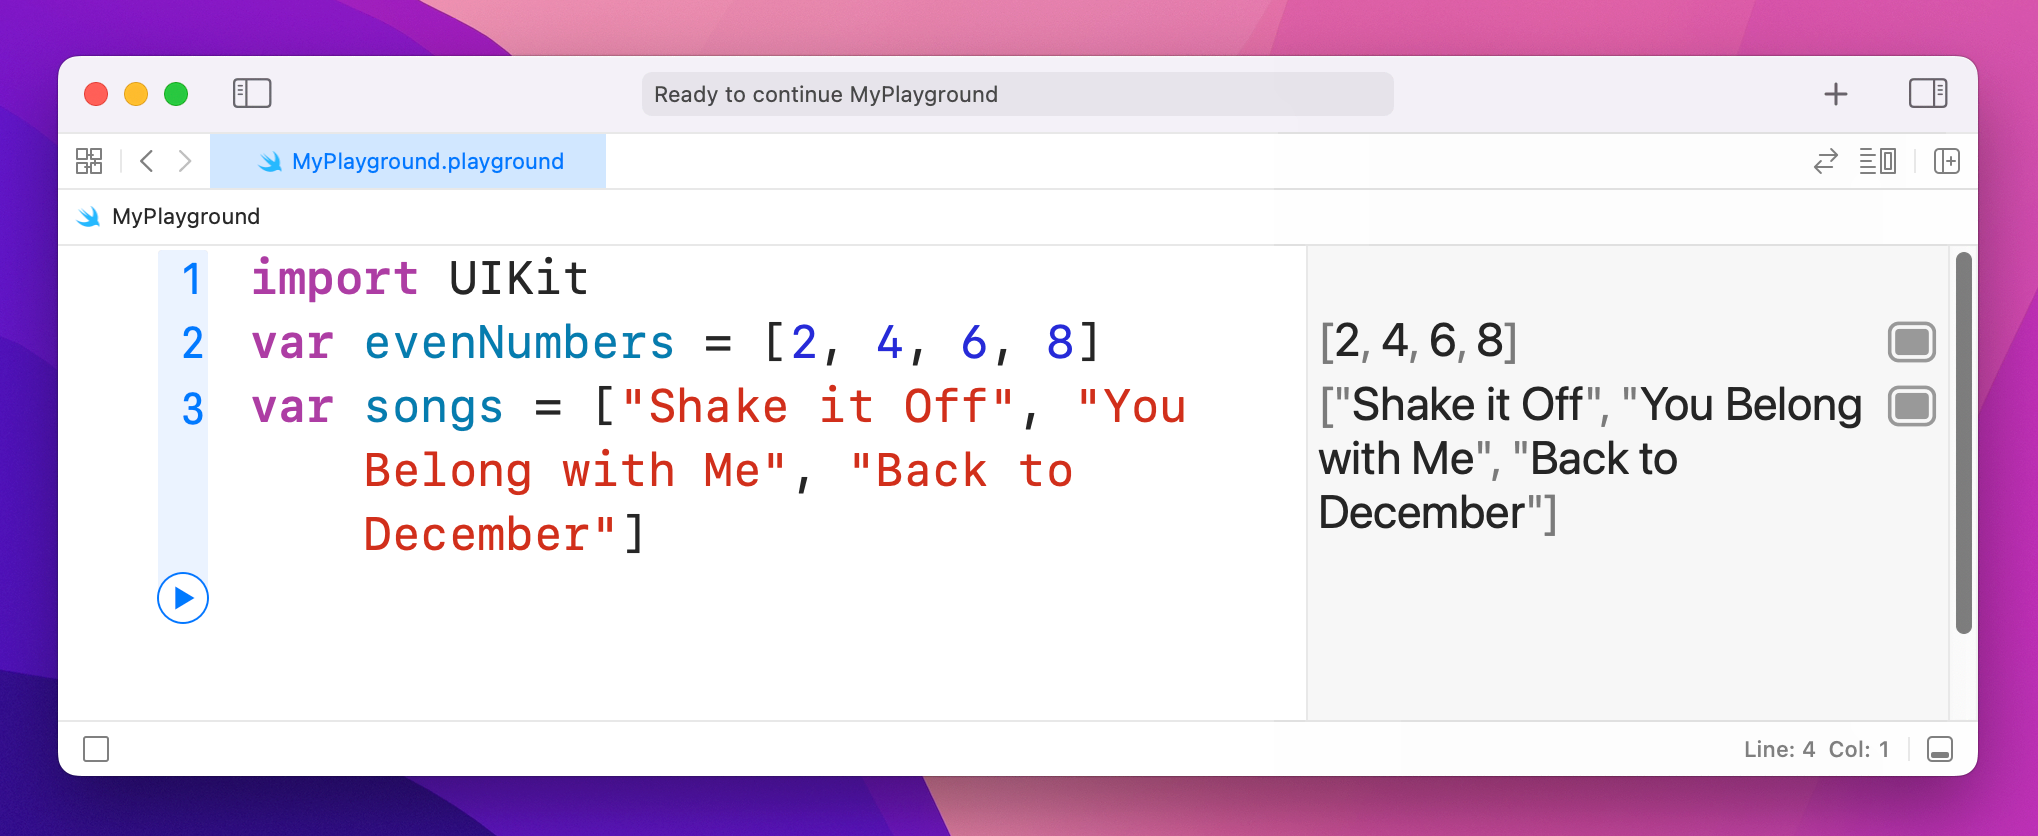2038x836 pixels.
Task: Click the Swift icon in the breadcrumb
Action: (89, 217)
